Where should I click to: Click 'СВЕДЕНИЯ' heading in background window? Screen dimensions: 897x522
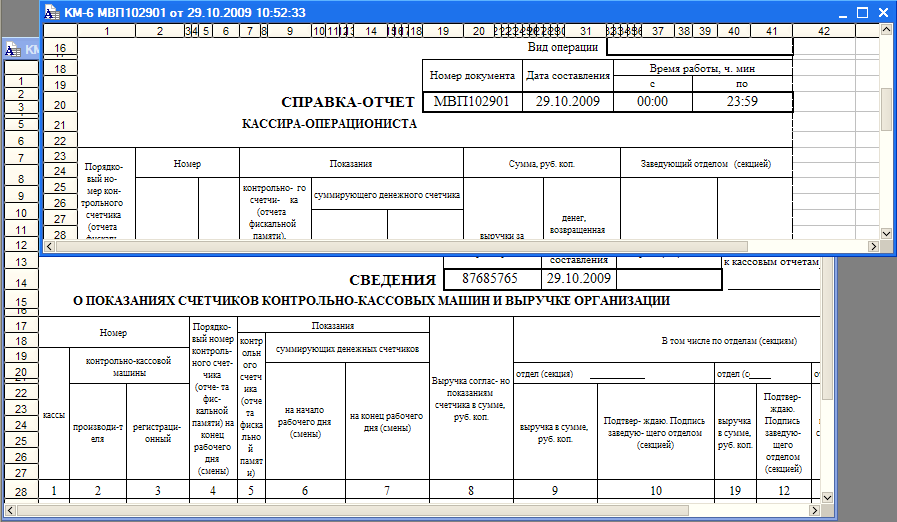[392, 280]
